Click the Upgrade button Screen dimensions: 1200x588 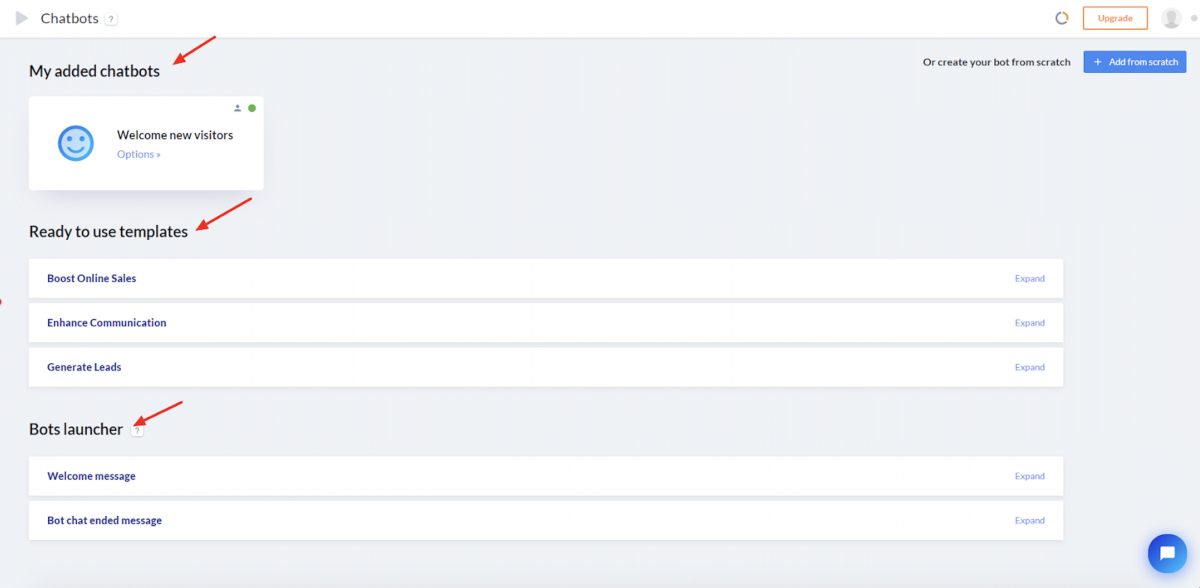click(1115, 18)
